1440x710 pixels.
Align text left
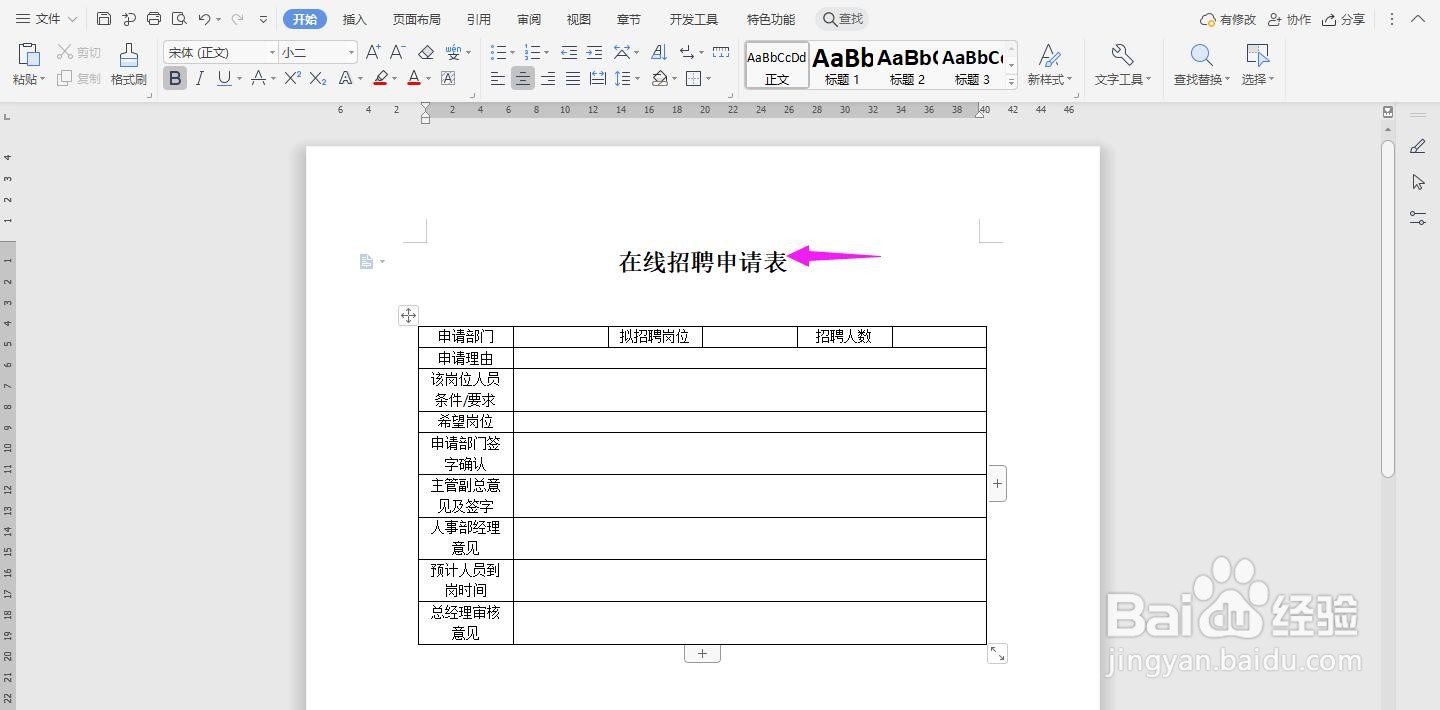pos(498,78)
